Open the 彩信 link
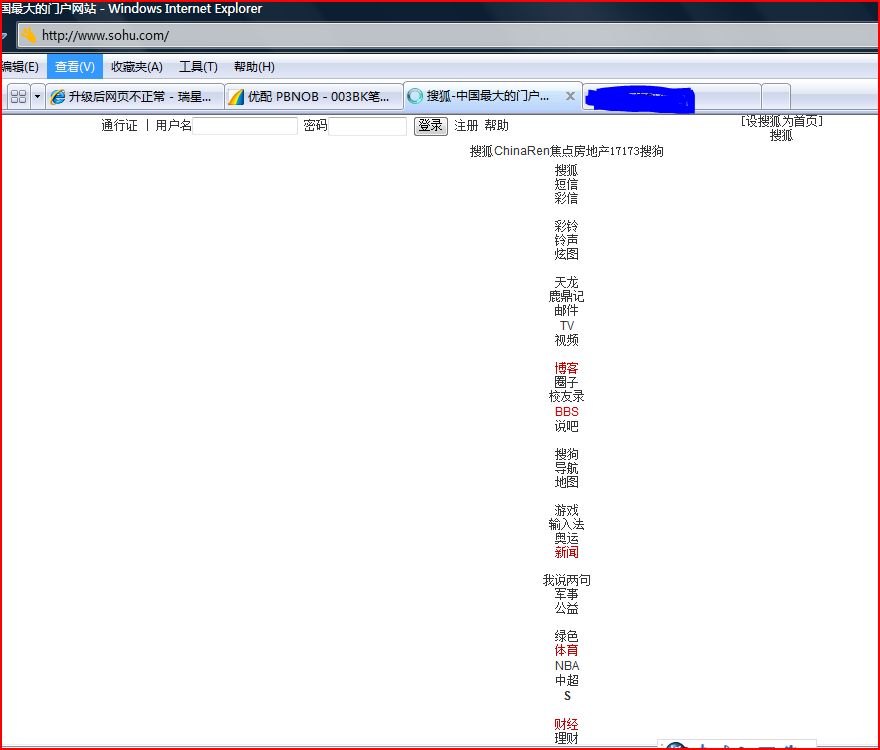Screen dimensions: 880x750 [x=566, y=198]
